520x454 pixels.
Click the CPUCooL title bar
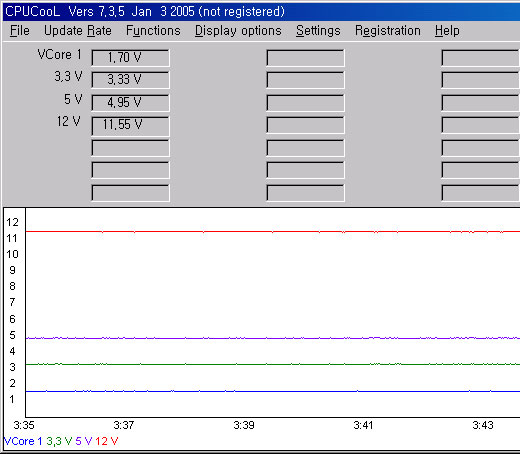click(261, 11)
